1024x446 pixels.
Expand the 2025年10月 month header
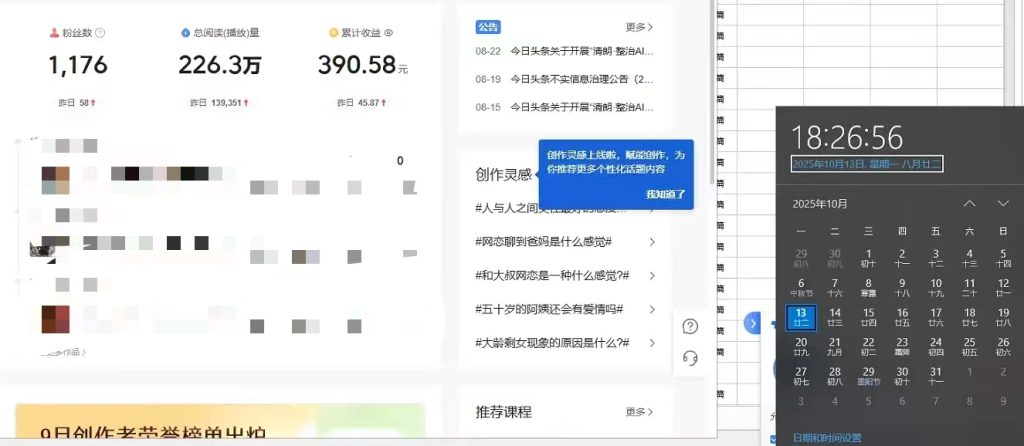coord(820,204)
